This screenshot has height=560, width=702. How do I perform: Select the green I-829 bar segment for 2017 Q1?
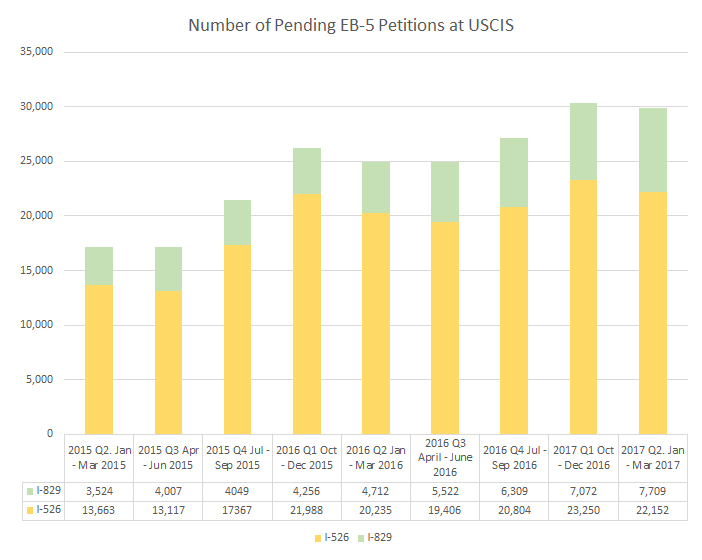click(x=583, y=141)
